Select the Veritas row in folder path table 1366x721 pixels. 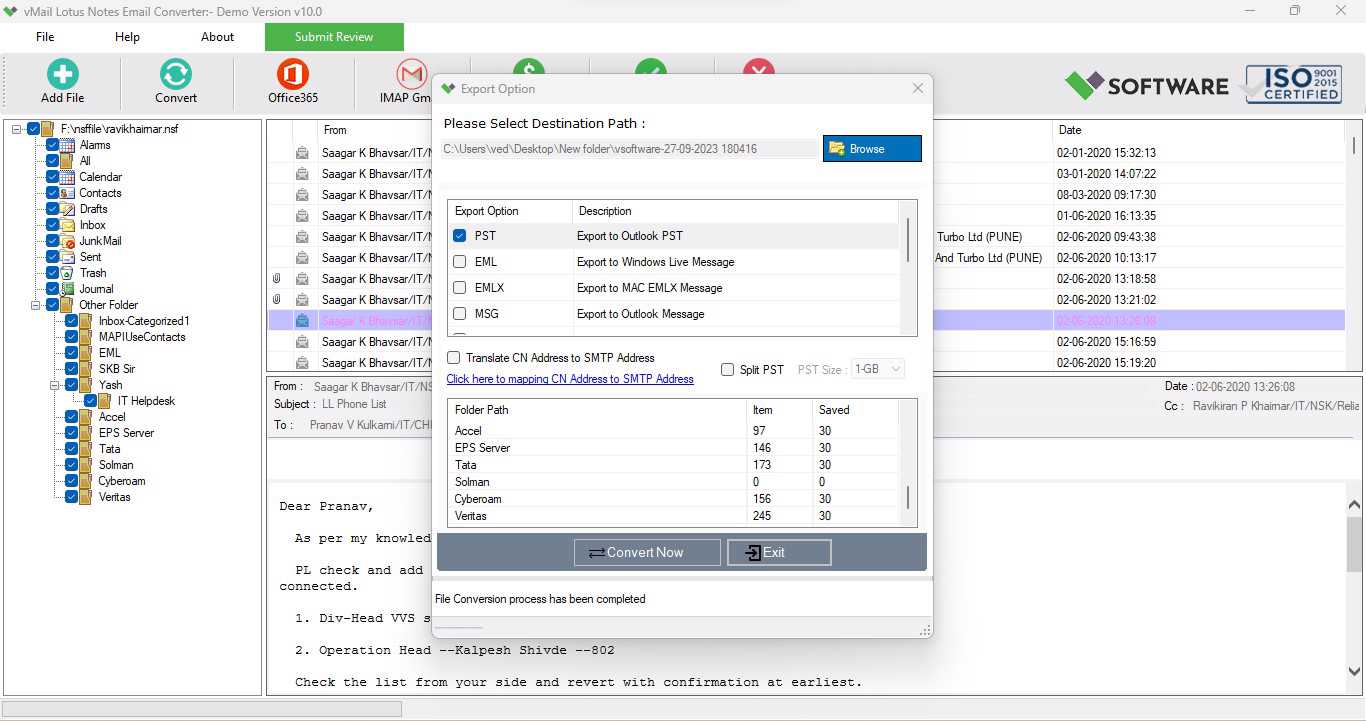[x=675, y=516]
